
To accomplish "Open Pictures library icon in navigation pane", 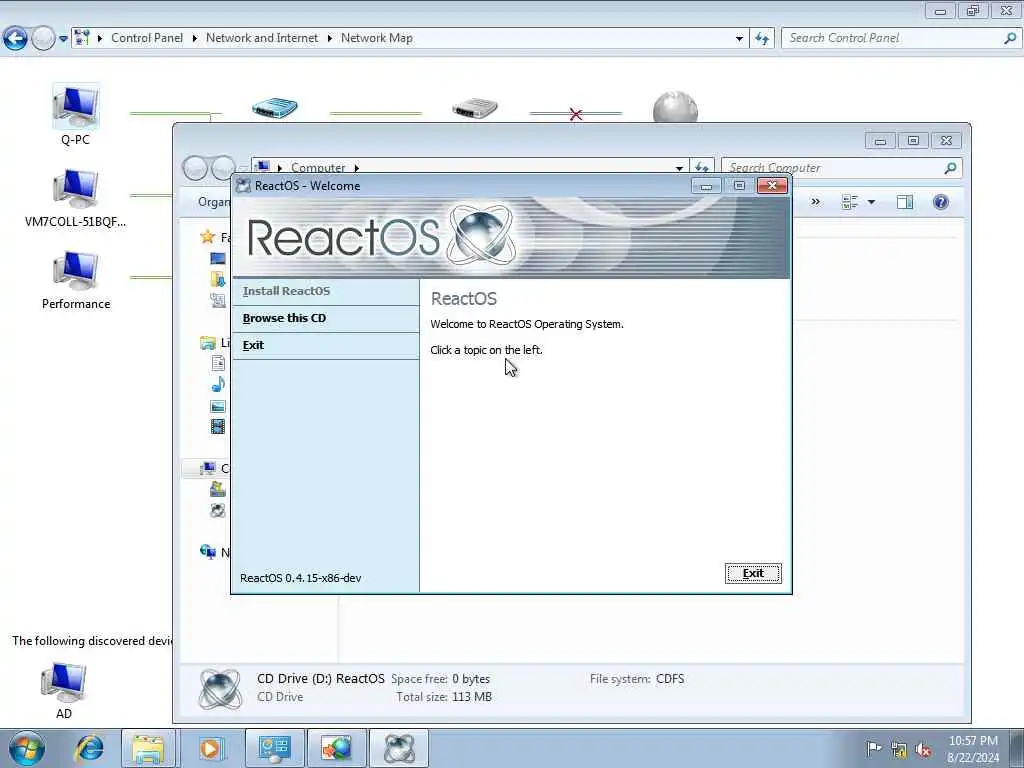I will tap(217, 406).
